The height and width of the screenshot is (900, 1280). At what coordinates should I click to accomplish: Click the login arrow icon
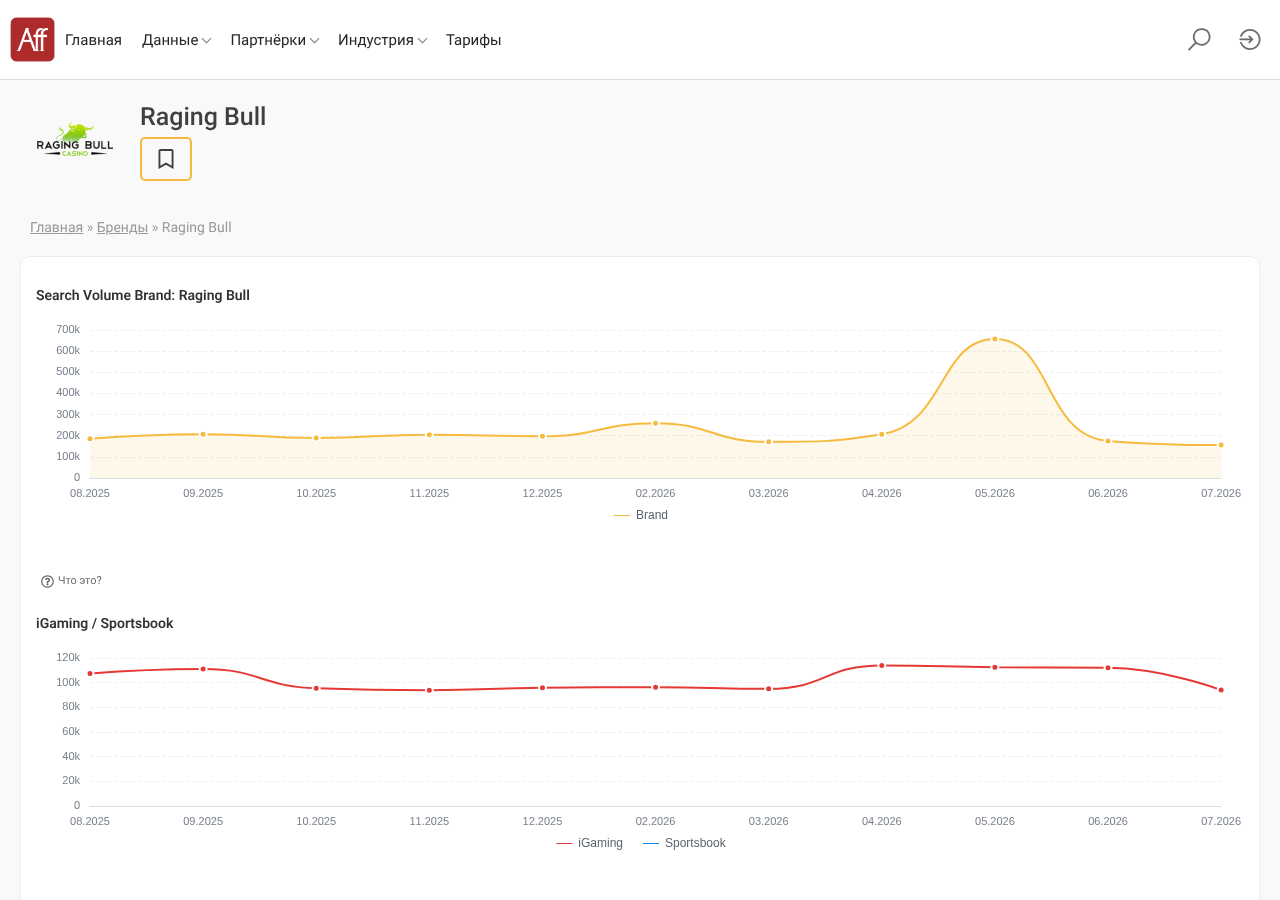tap(1250, 39)
